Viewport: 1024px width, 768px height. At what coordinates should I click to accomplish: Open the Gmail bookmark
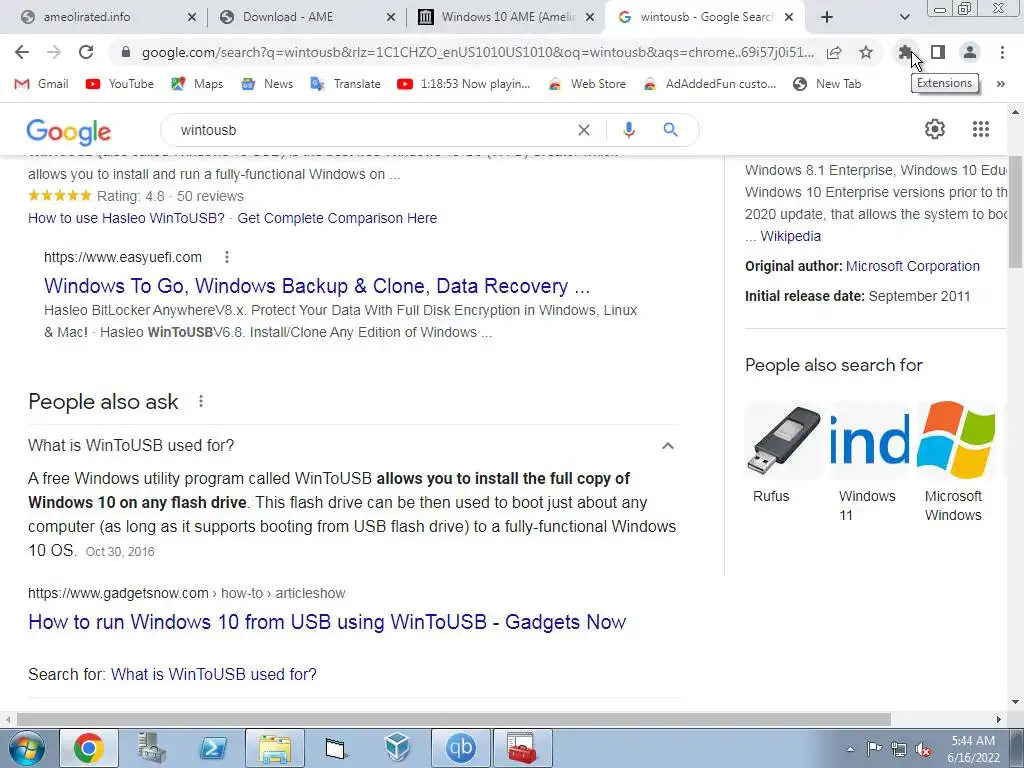(42, 84)
